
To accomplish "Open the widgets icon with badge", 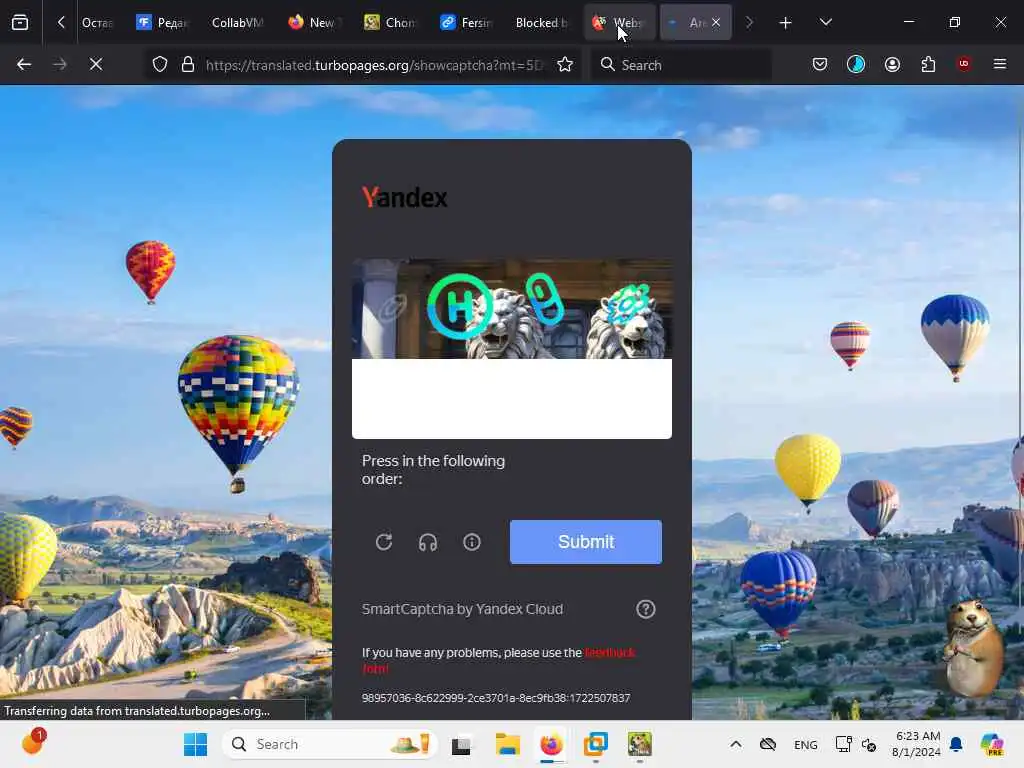I will click(x=33, y=741).
